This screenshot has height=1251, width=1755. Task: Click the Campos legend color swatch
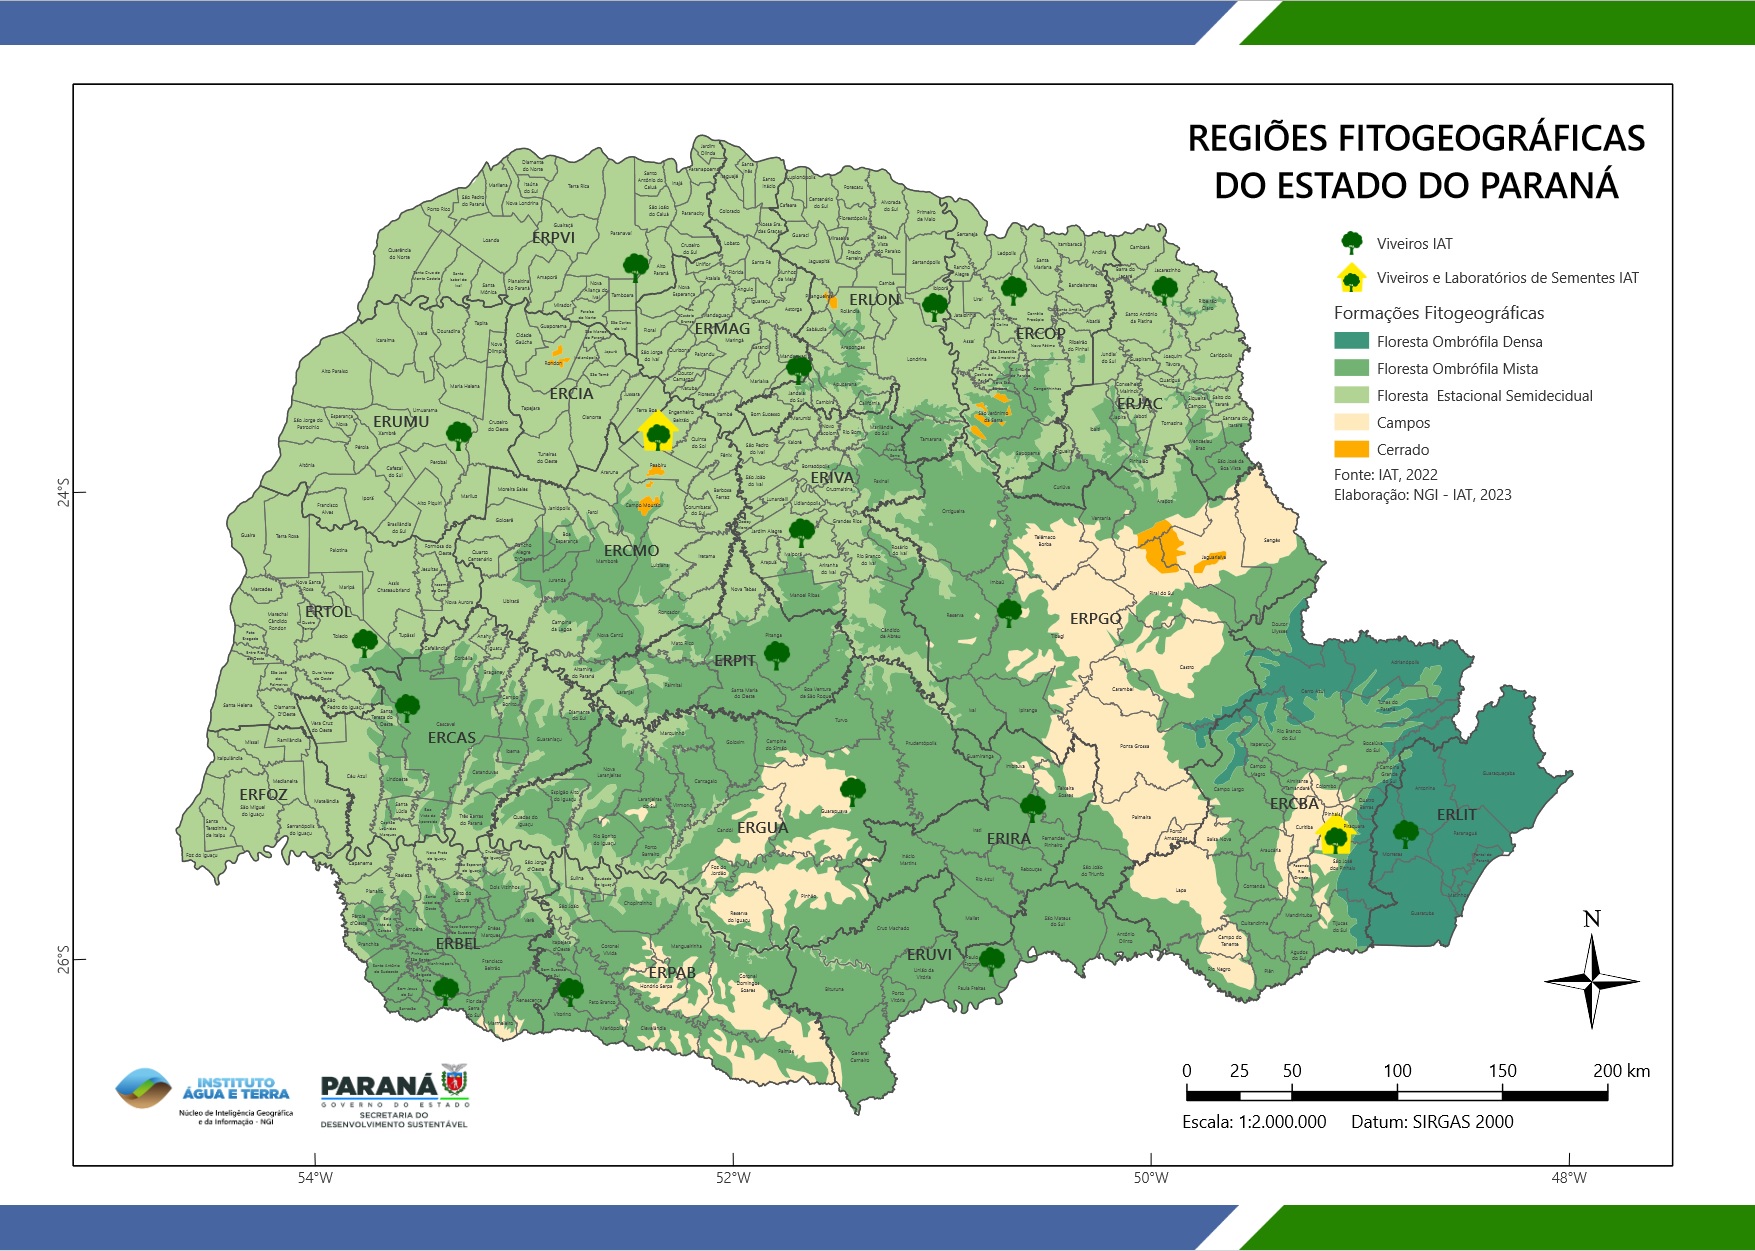tap(1351, 422)
